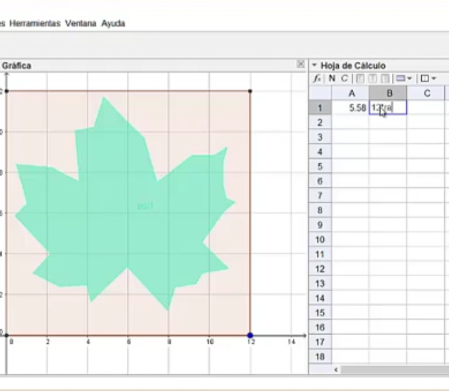This screenshot has height=391, width=449.
Task: Close the Gráfica view panel
Action: (x=301, y=64)
